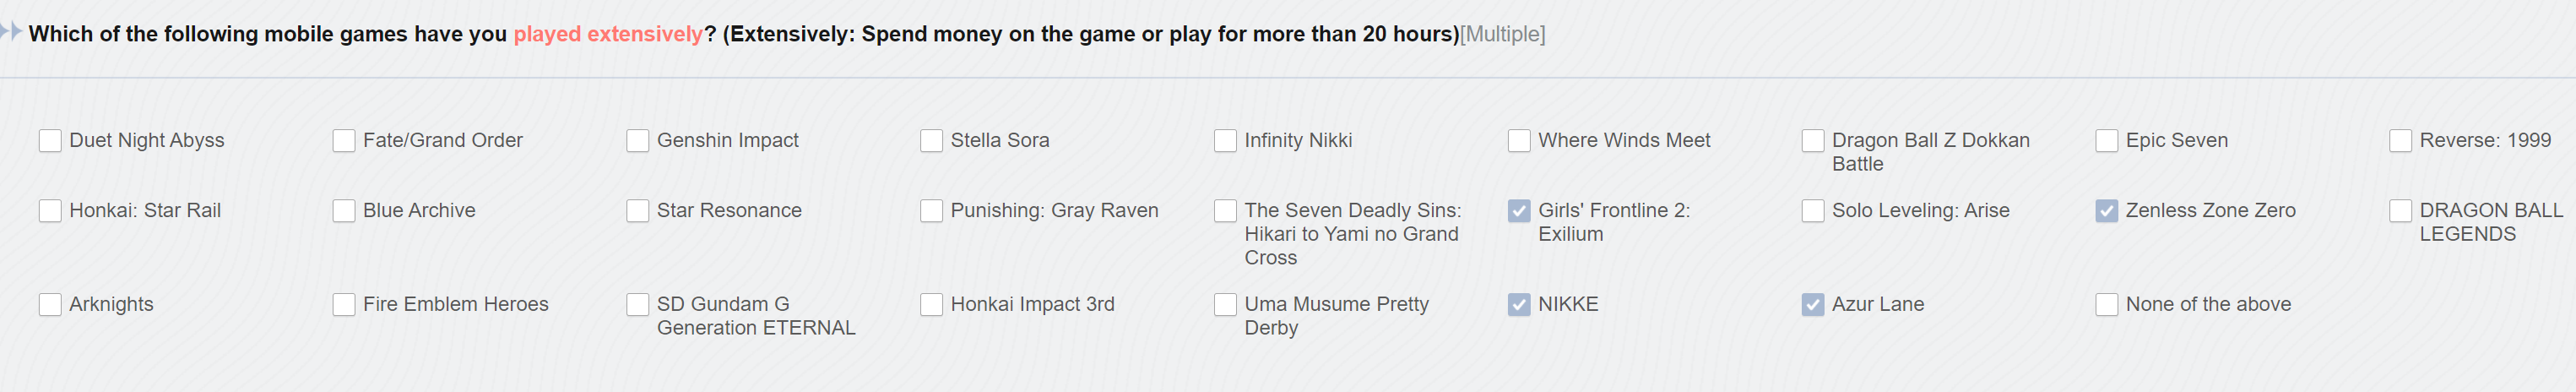Viewport: 2576px width, 392px height.
Task: Select None of the above checkbox
Action: point(2107,305)
